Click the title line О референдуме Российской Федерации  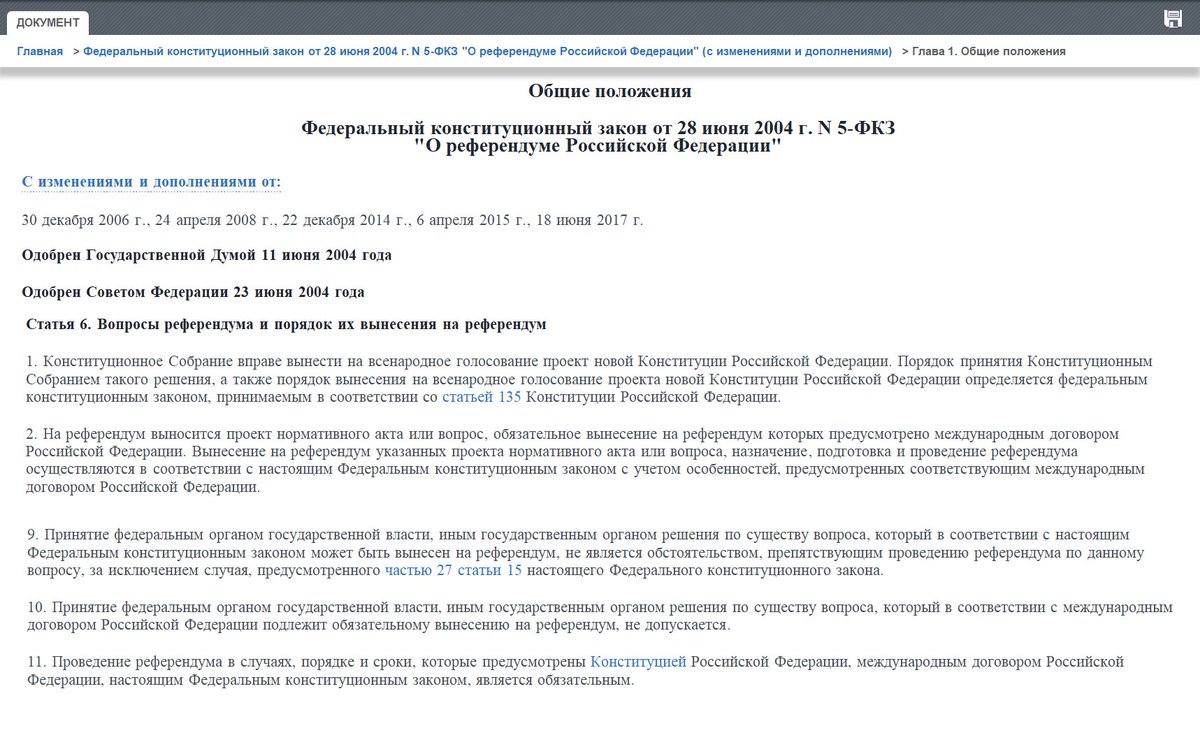click(x=598, y=146)
